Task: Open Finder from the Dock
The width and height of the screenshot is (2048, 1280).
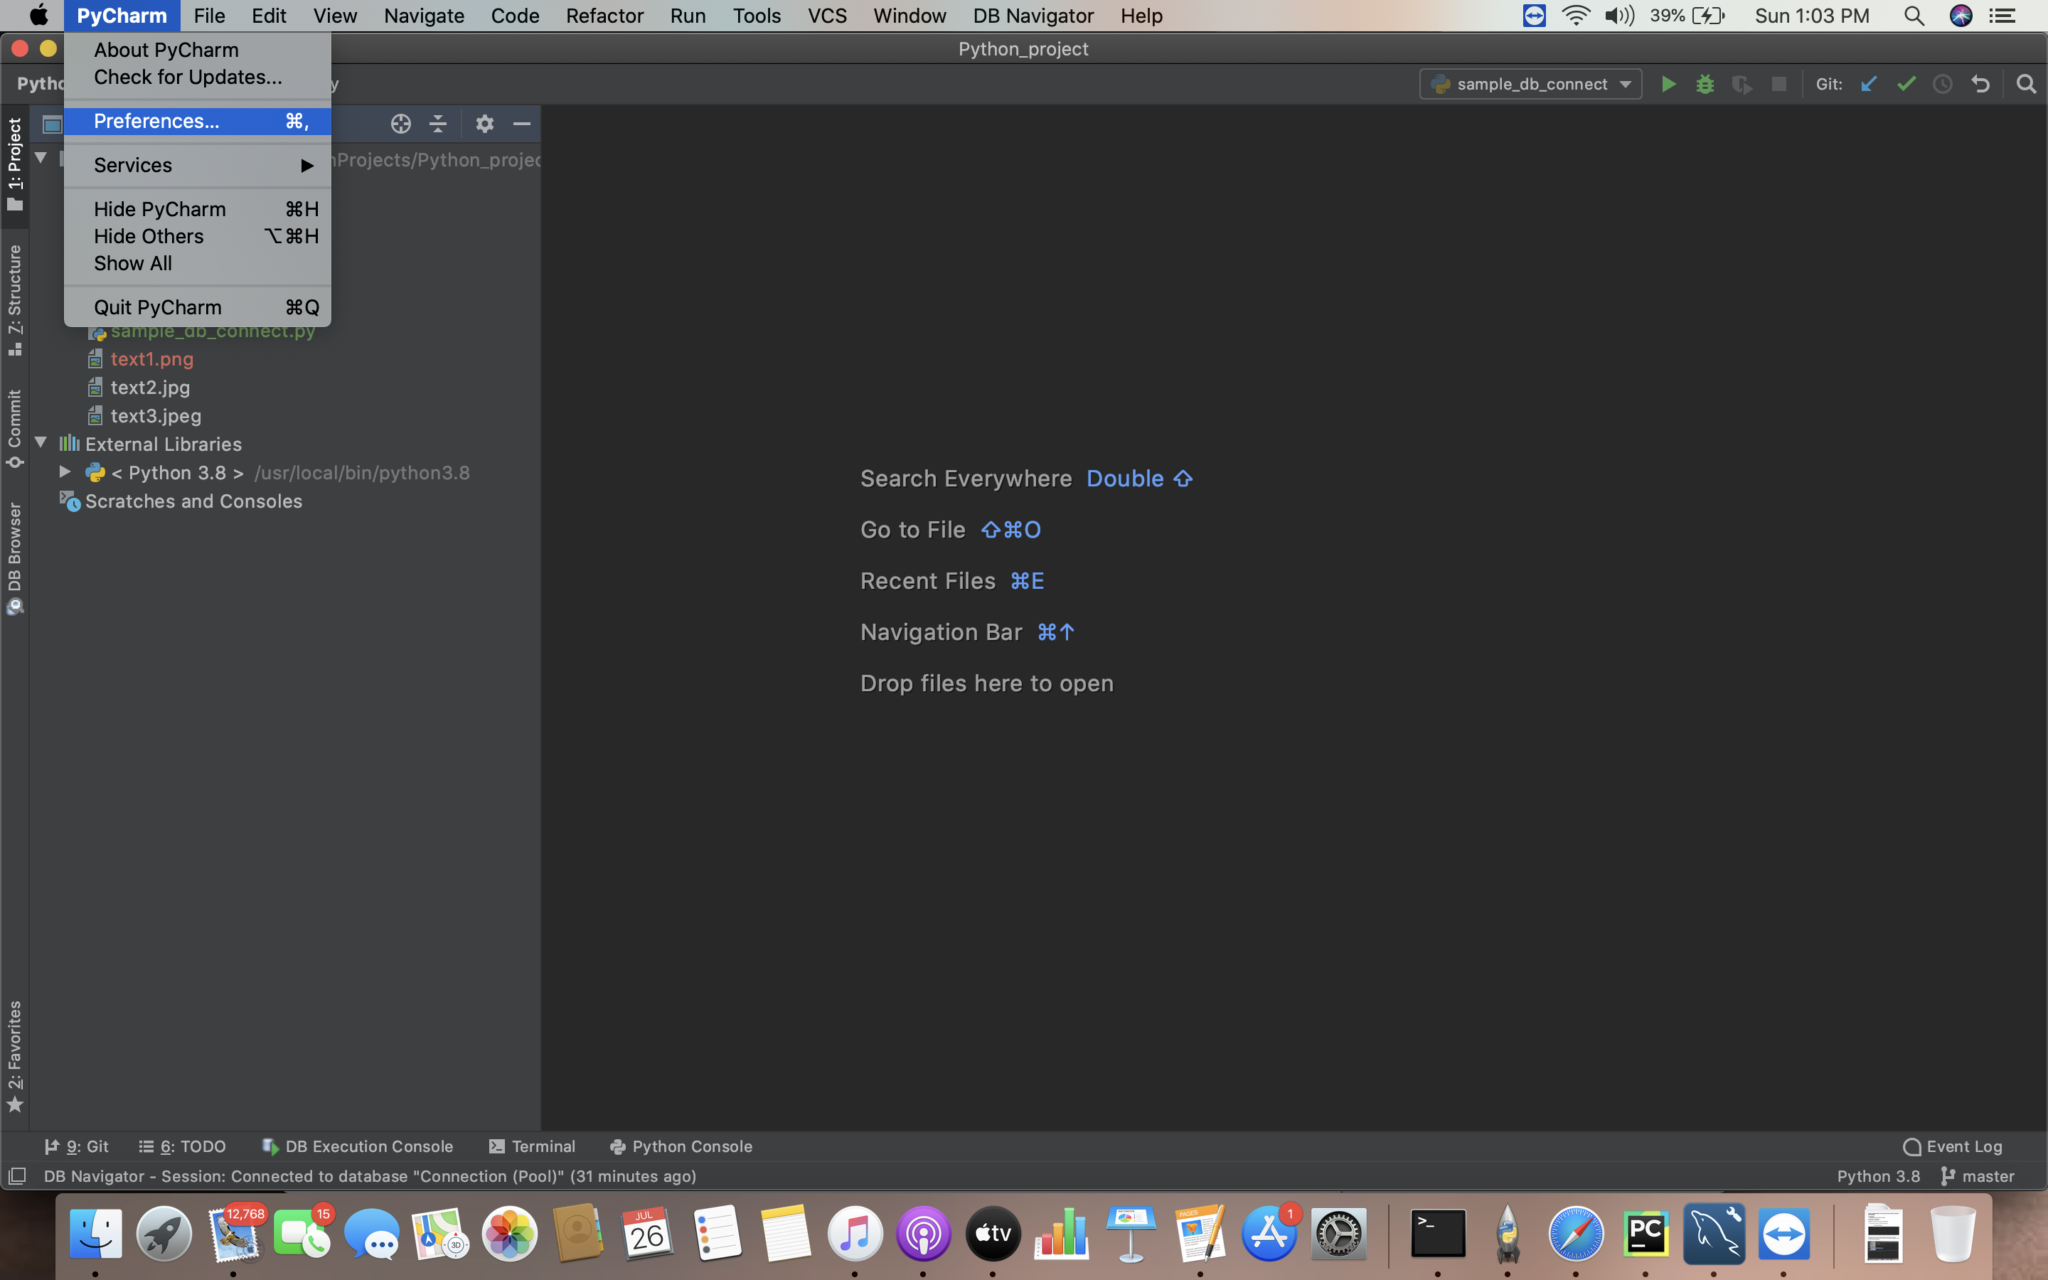Action: coord(96,1234)
